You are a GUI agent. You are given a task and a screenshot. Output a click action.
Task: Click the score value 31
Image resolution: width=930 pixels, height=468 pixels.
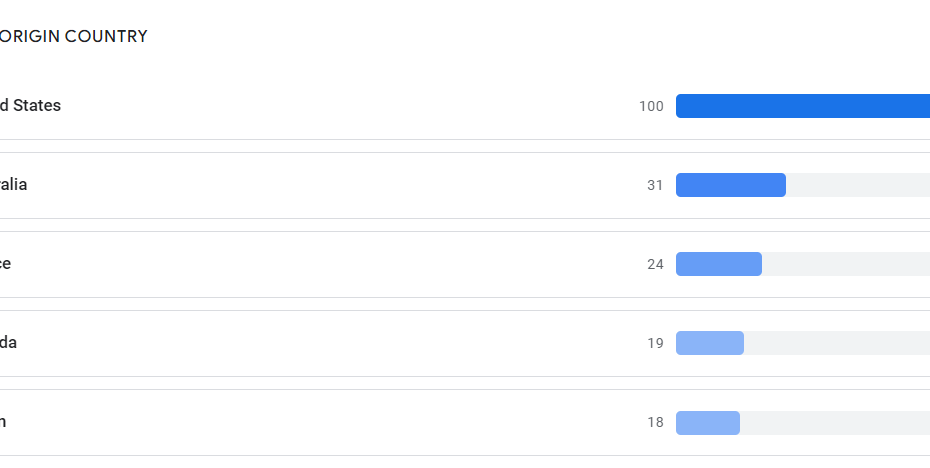(x=655, y=185)
